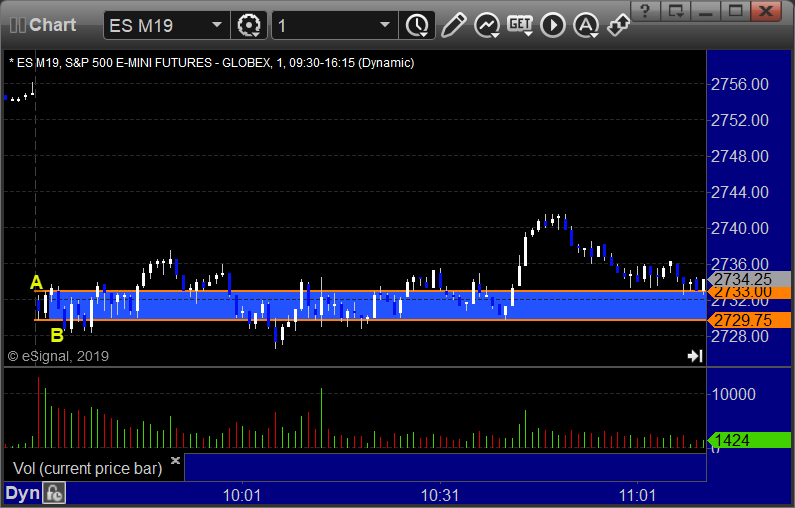
Task: Click the link/export arrow icon
Action: [618, 25]
